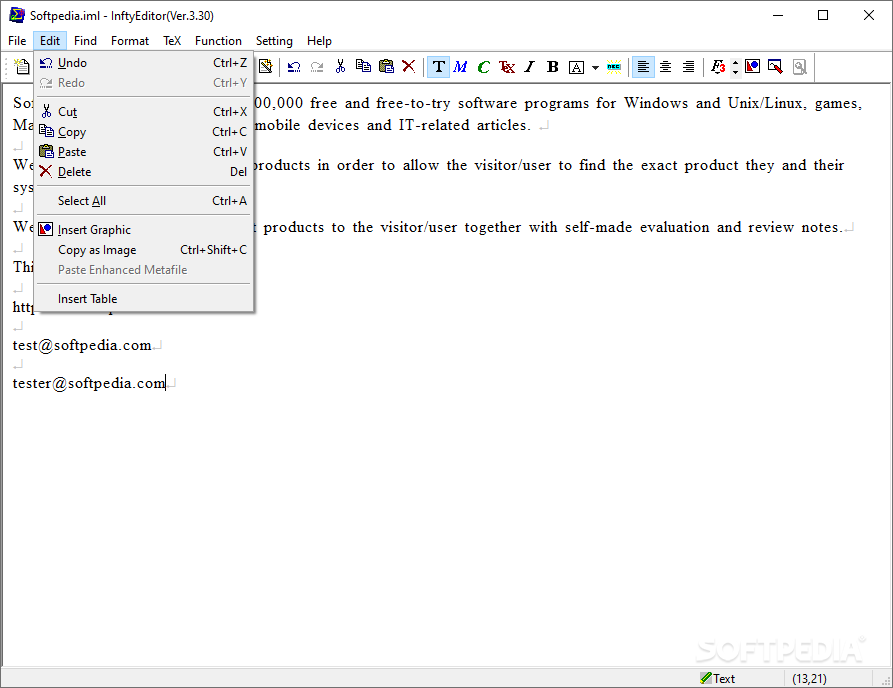893x688 pixels.
Task: Choose Copy from Edit menu
Action: tap(144, 132)
